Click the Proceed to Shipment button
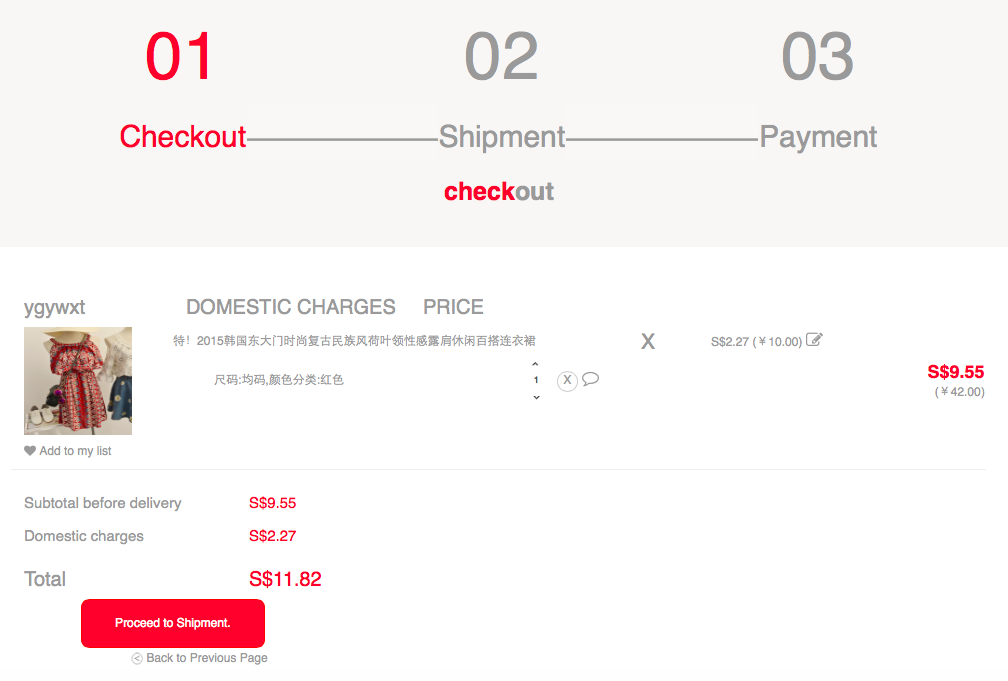1008x681 pixels. 173,623
